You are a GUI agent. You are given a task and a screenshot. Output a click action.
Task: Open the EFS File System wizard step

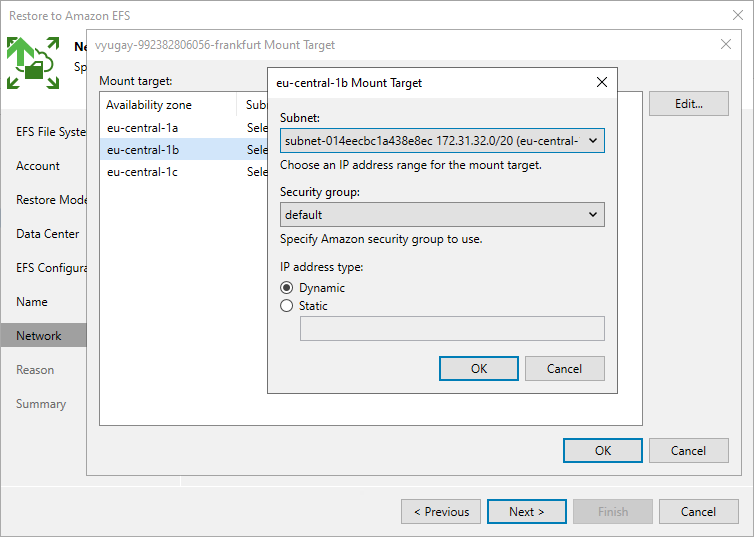50,132
